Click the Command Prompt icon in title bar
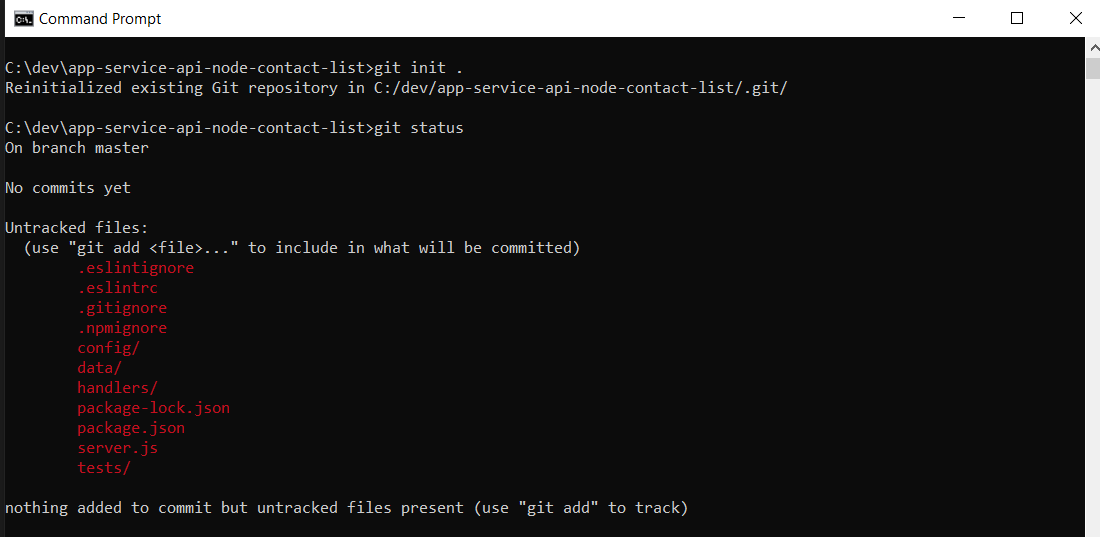The width and height of the screenshot is (1100, 537). [x=23, y=19]
